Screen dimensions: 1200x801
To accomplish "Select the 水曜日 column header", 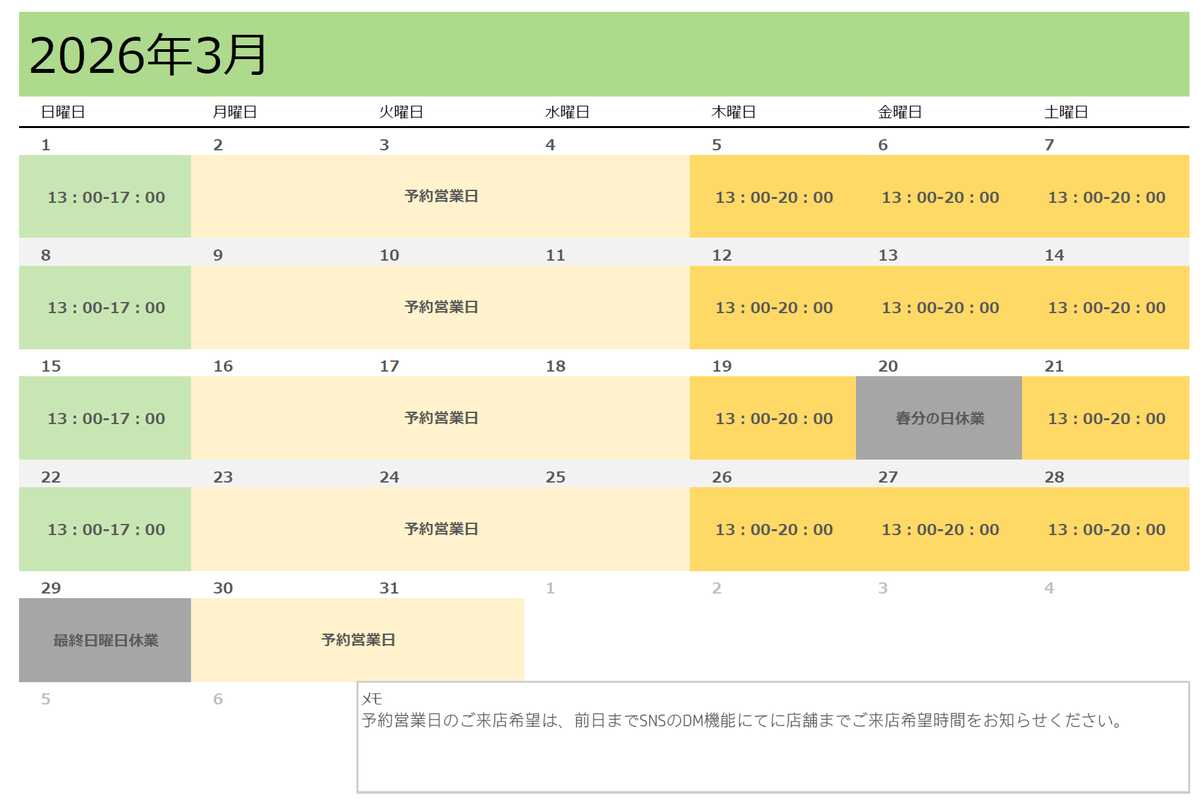I will coord(567,112).
